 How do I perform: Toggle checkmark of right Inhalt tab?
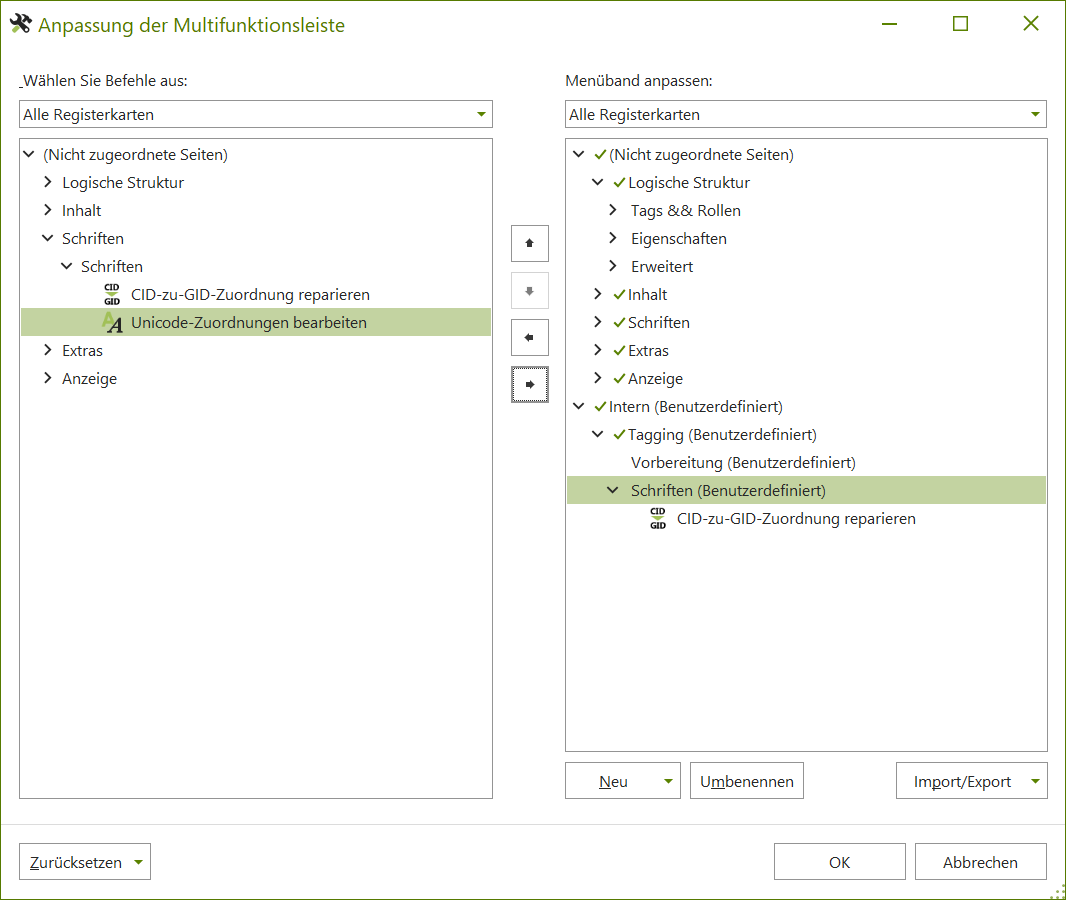[619, 294]
